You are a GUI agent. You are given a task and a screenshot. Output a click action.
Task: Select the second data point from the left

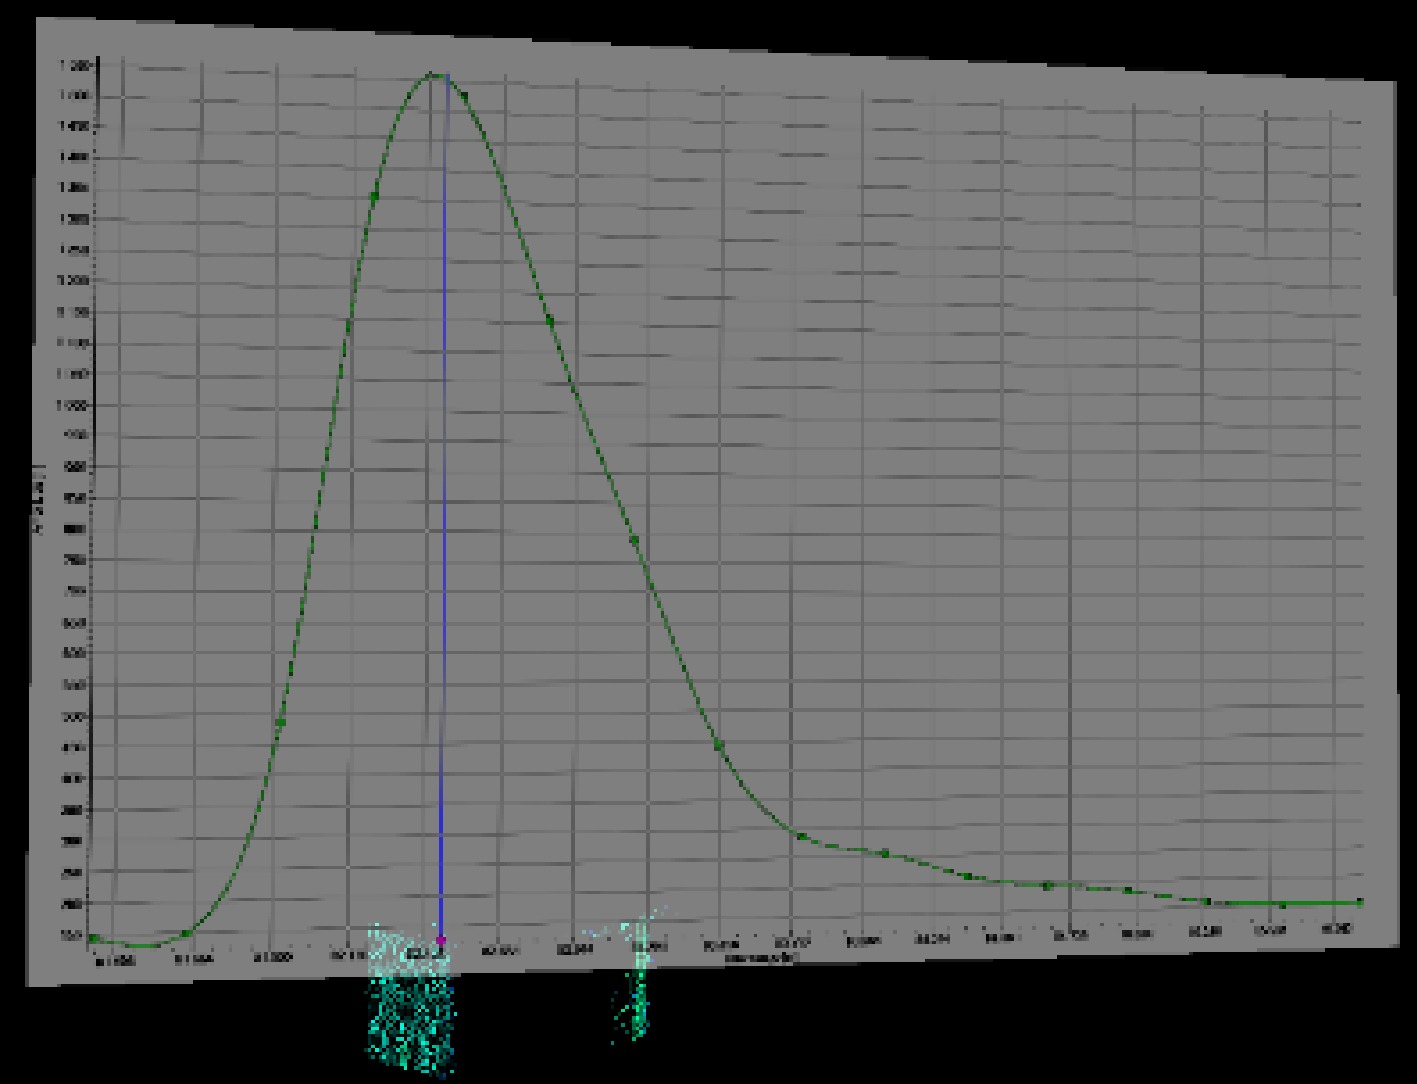(x=187, y=933)
